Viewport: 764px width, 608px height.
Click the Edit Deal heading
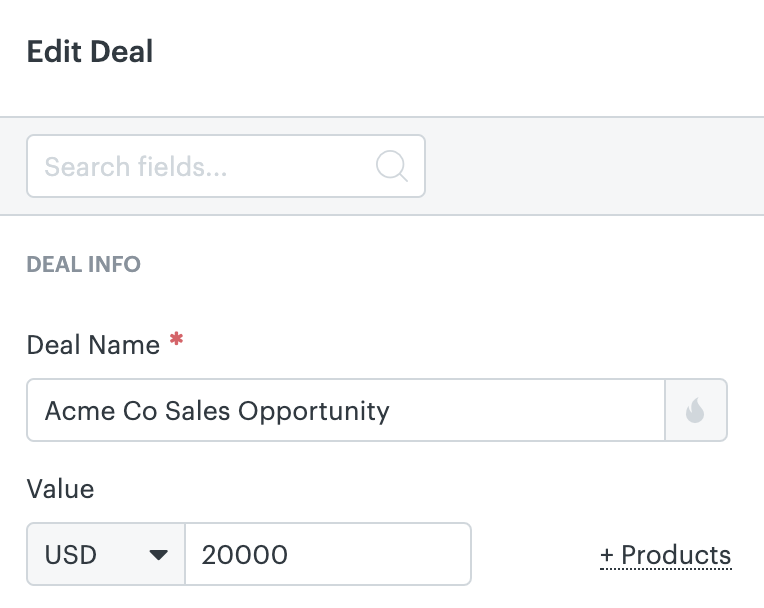(90, 52)
